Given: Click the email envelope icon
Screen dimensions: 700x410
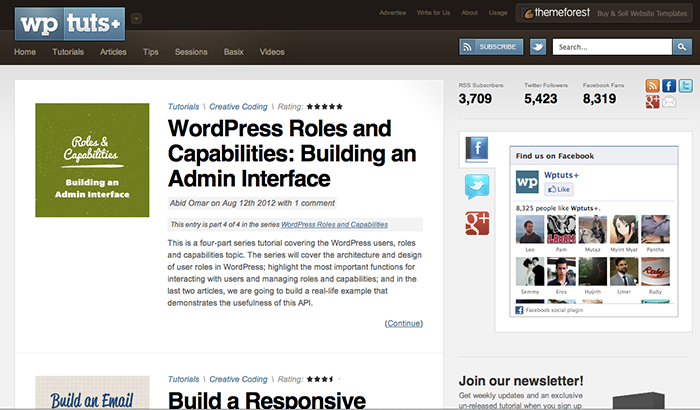Looking at the screenshot, I should 669,102.
